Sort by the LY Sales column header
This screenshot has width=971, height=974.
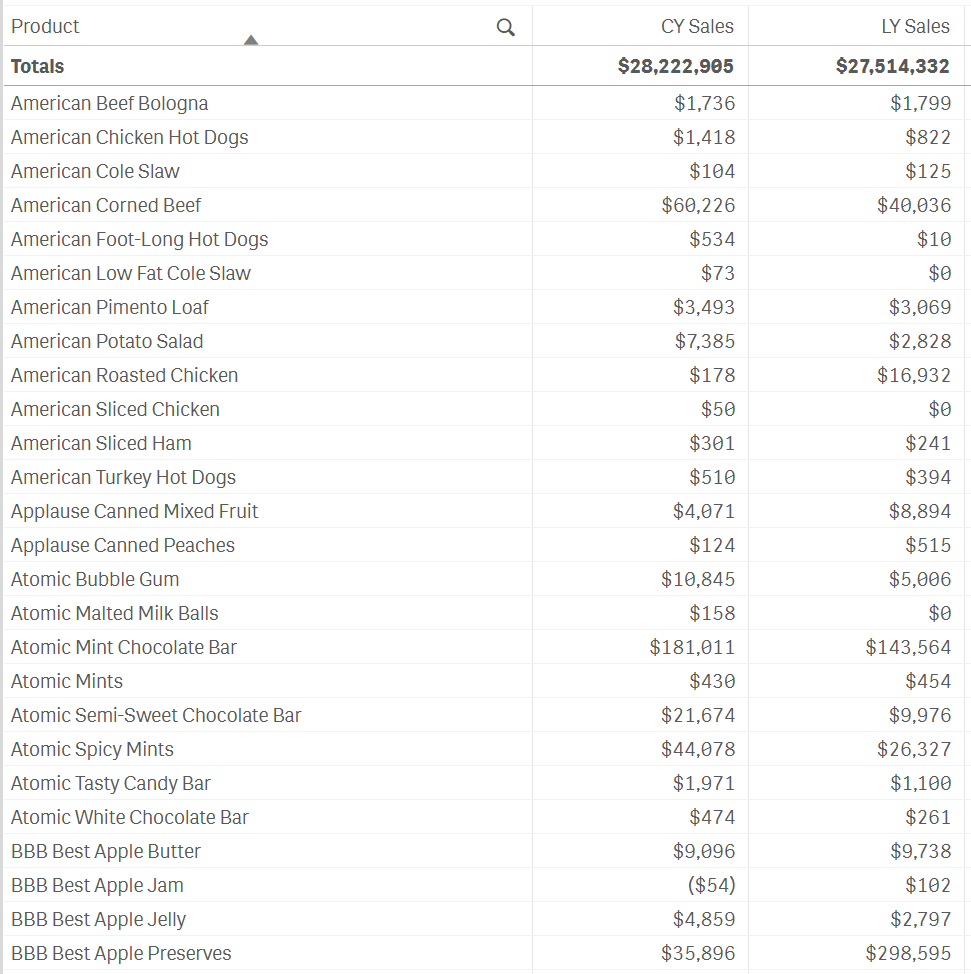[x=915, y=27]
